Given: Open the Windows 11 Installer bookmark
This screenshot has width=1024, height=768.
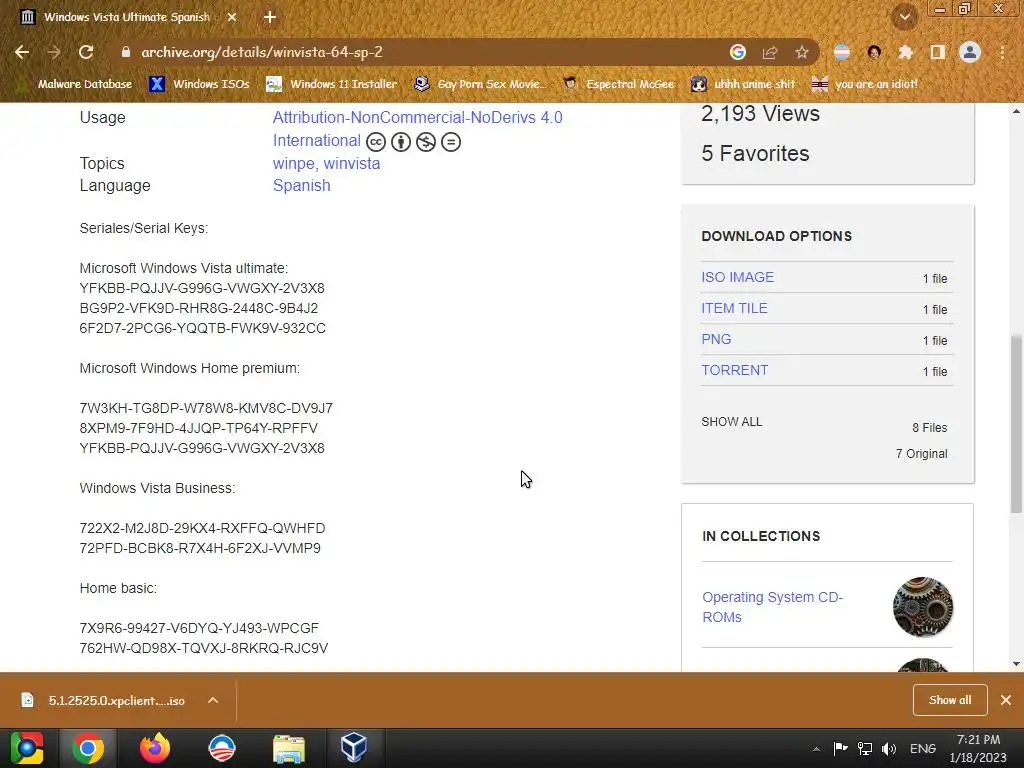Looking at the screenshot, I should coord(332,84).
